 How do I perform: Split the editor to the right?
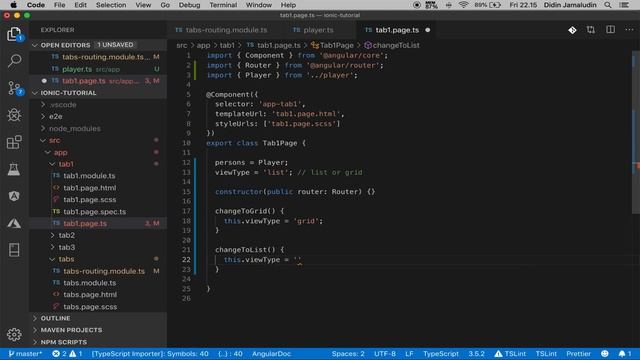point(610,30)
